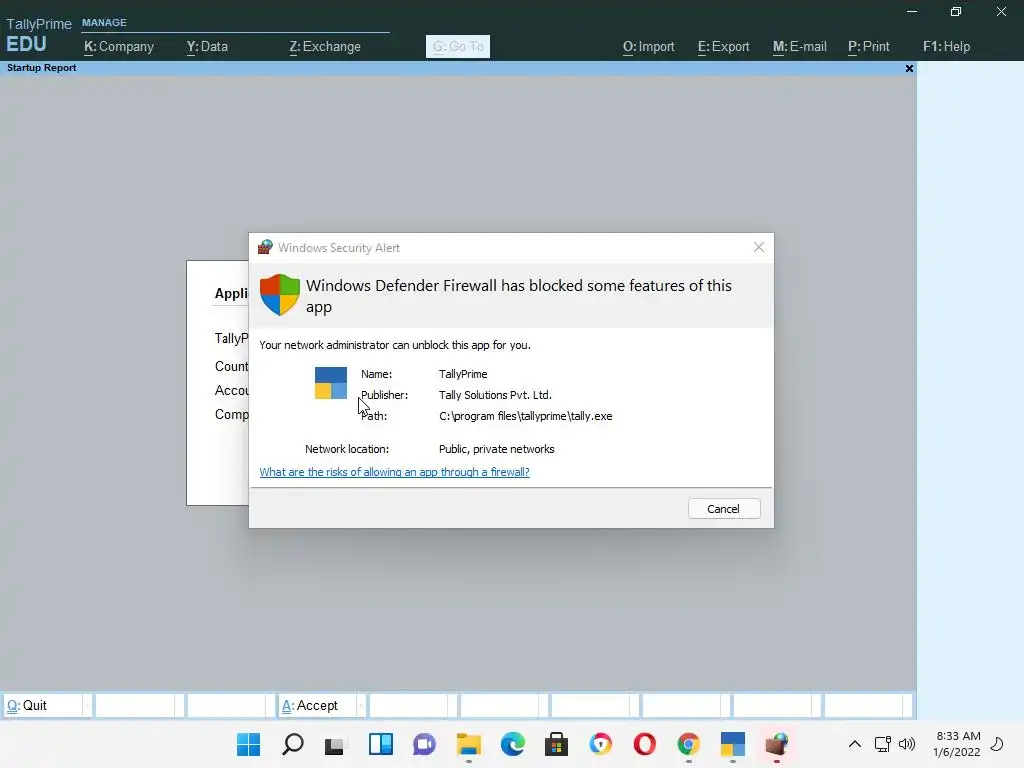Open the Windows Start menu
The width and height of the screenshot is (1024, 768).
point(248,744)
